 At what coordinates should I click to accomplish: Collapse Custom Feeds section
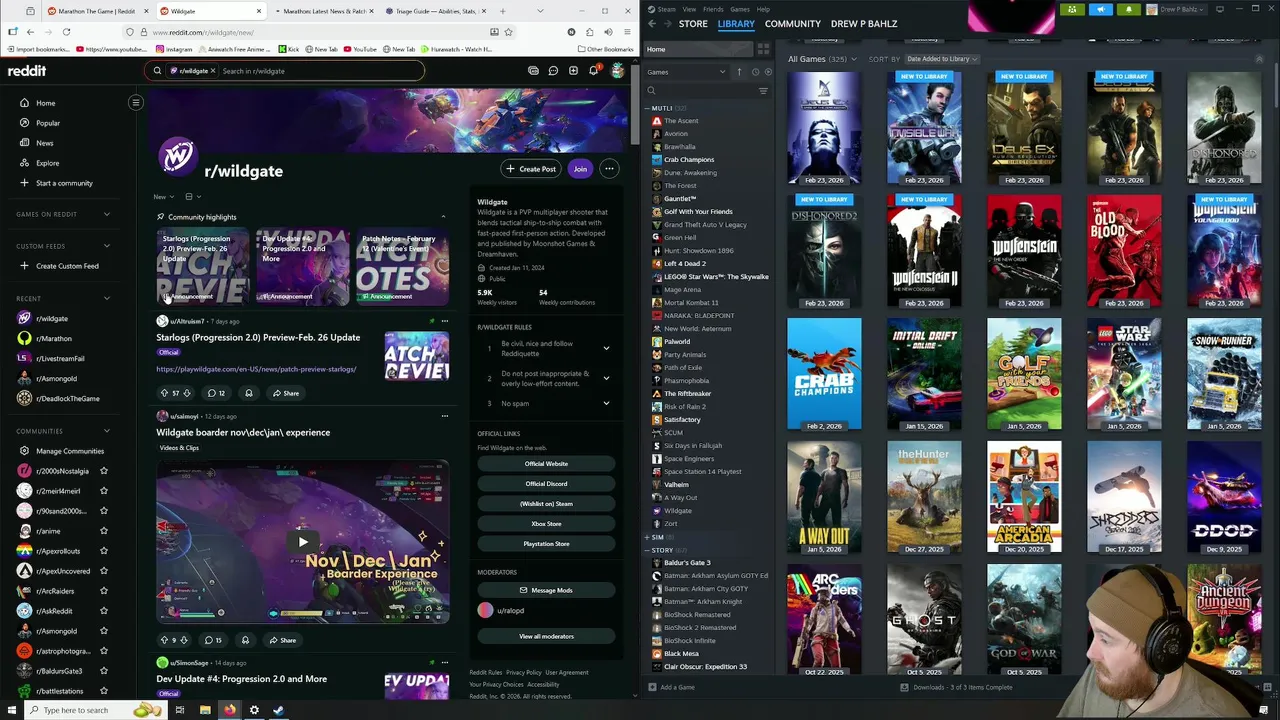107,246
